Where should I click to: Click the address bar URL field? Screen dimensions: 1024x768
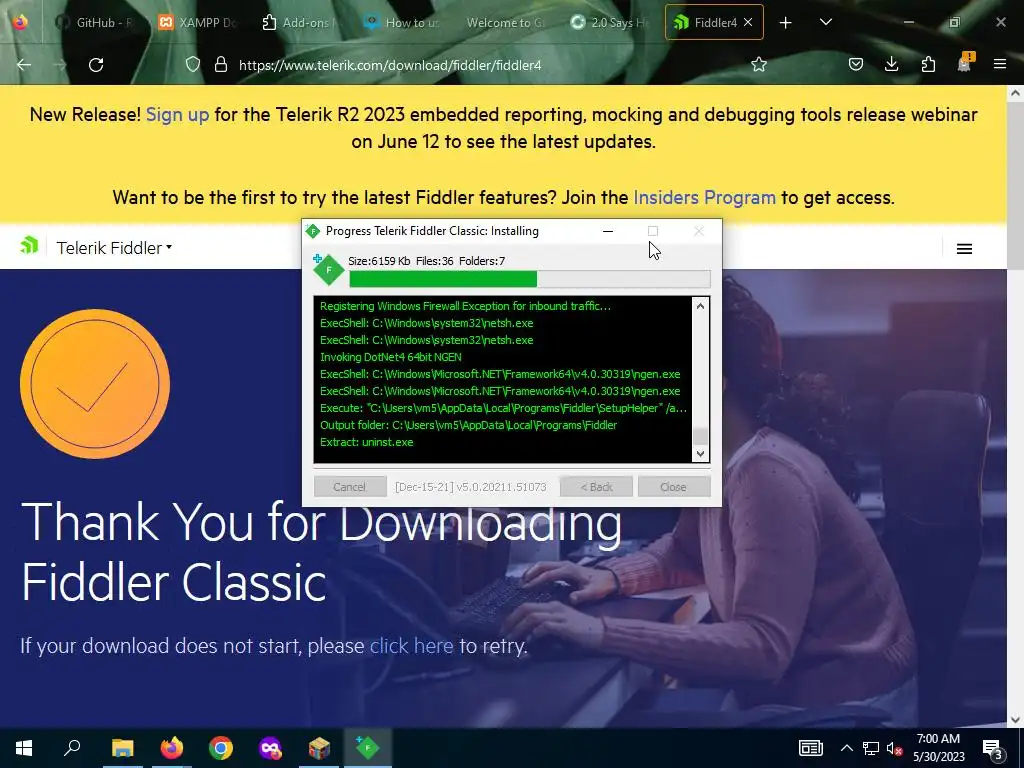click(x=483, y=65)
